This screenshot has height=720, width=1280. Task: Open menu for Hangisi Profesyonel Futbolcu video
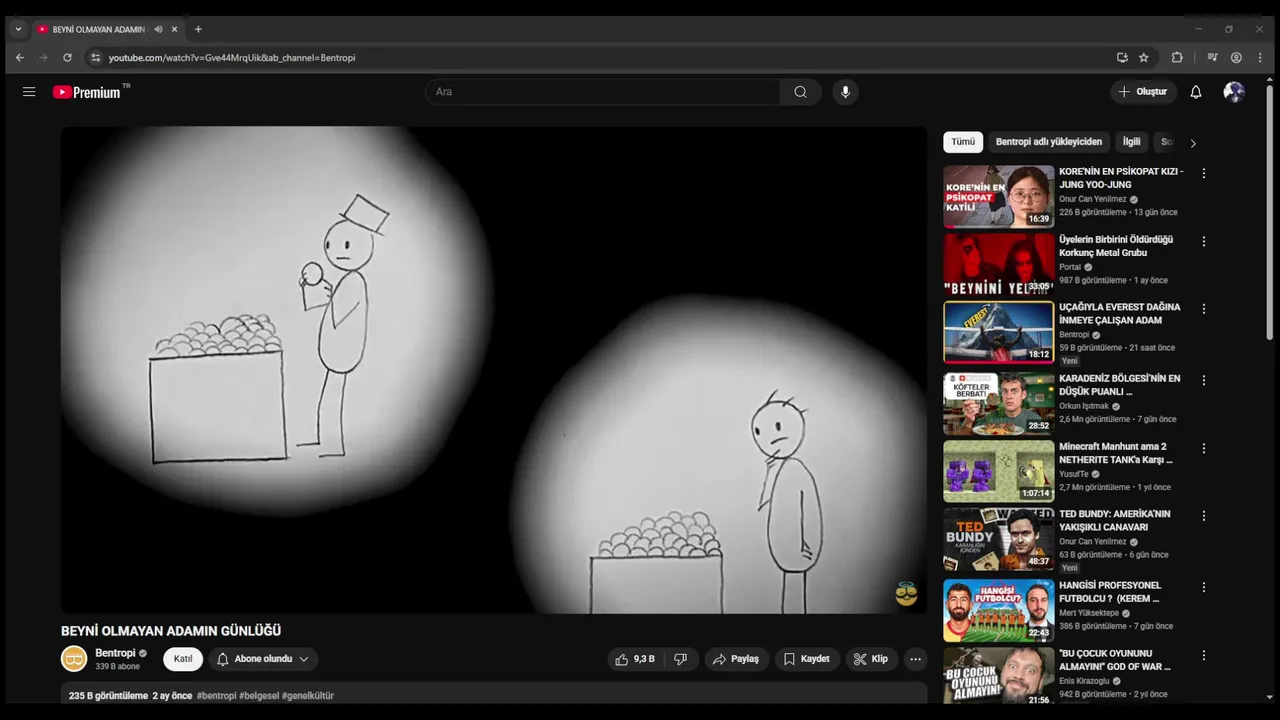(1204, 587)
